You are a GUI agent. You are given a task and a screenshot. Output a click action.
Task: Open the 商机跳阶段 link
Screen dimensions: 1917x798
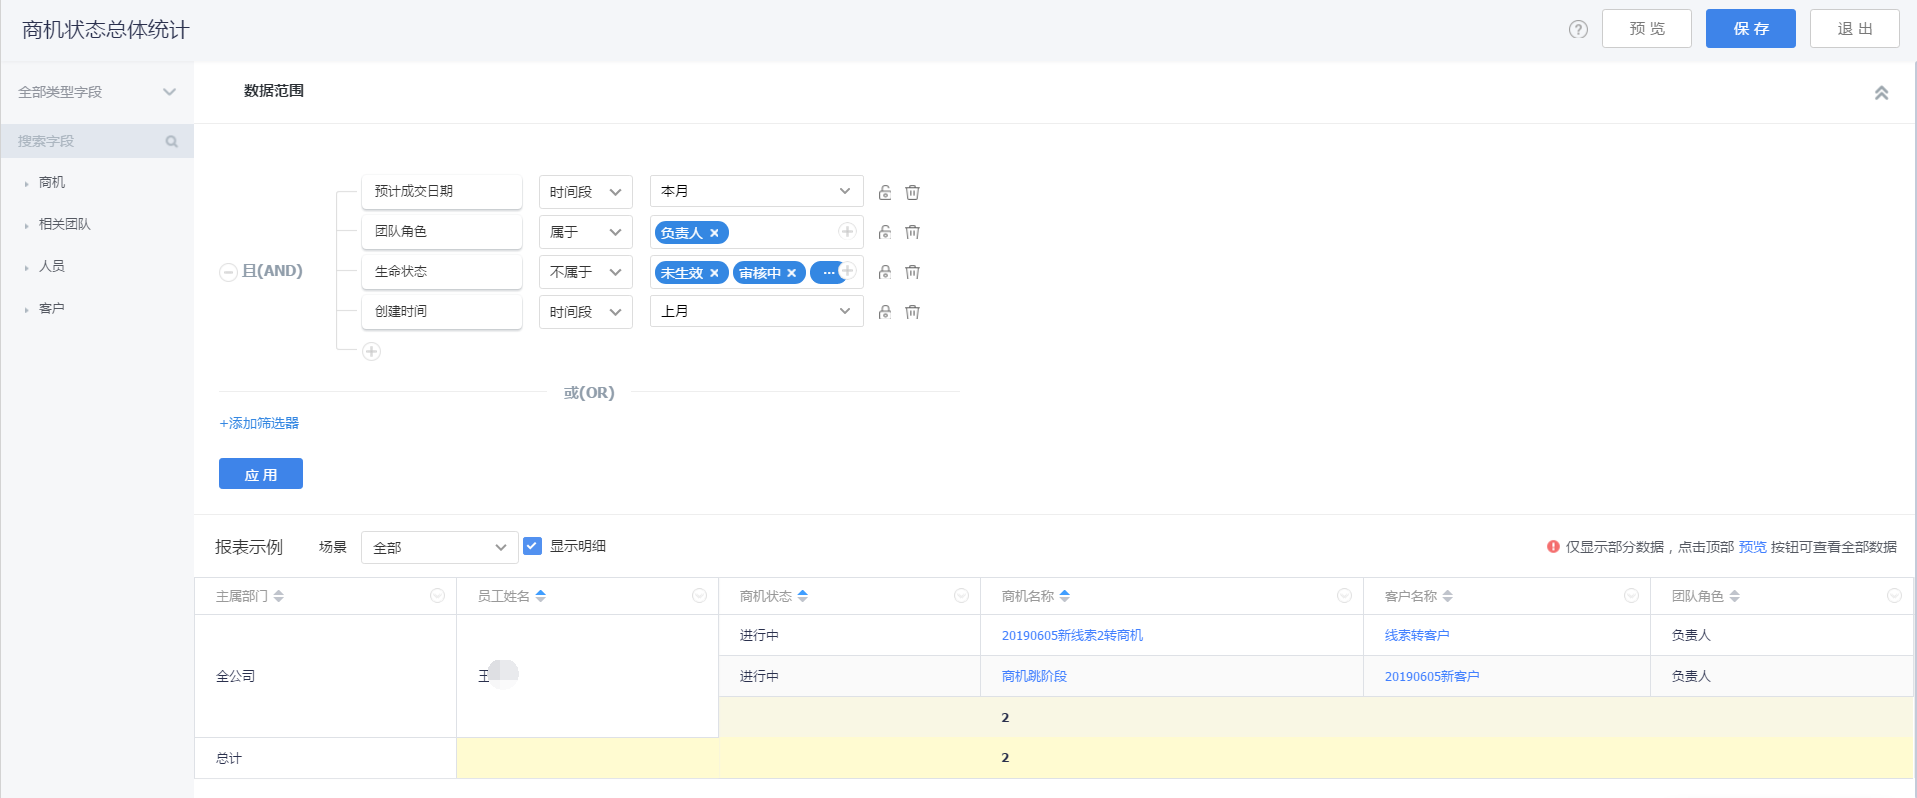click(1034, 677)
